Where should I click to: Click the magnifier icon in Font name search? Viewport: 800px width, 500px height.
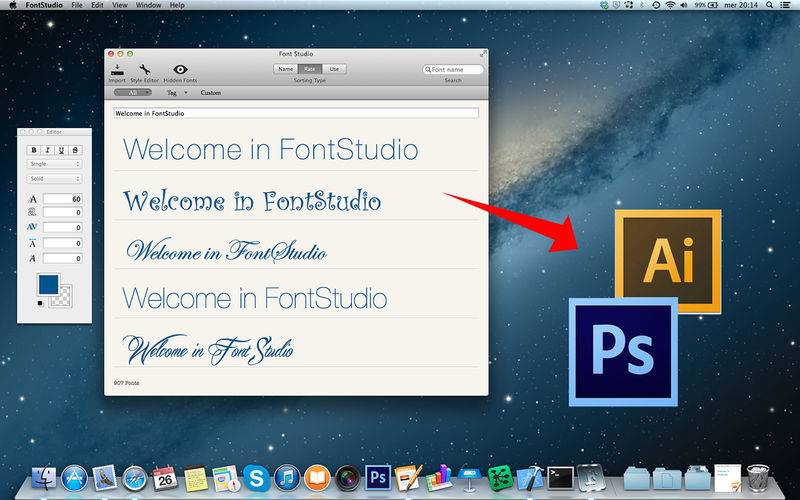point(428,69)
